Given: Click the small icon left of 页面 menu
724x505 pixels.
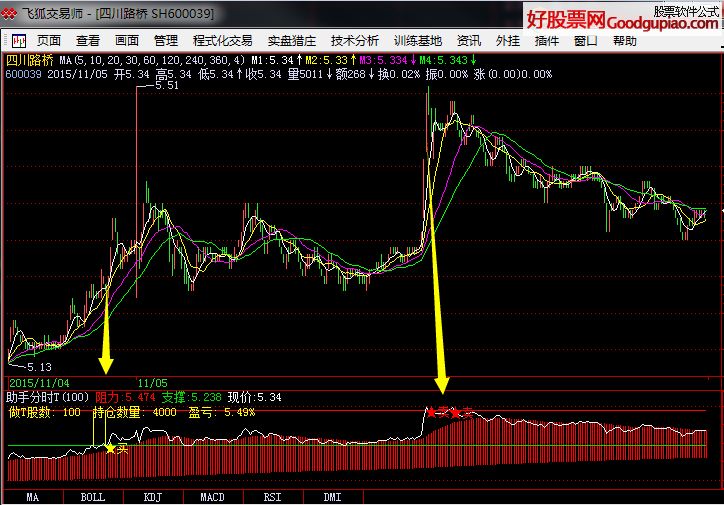Looking at the screenshot, I should coord(17,41).
